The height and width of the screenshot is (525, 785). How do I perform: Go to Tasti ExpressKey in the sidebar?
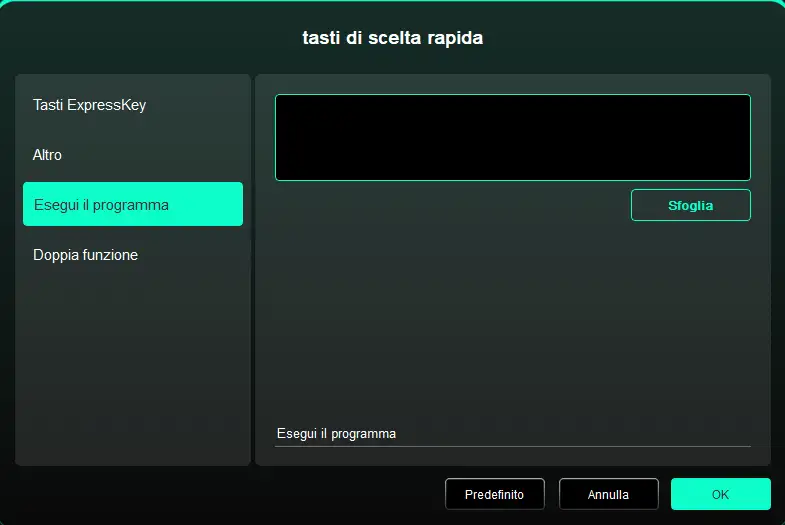coord(133,105)
